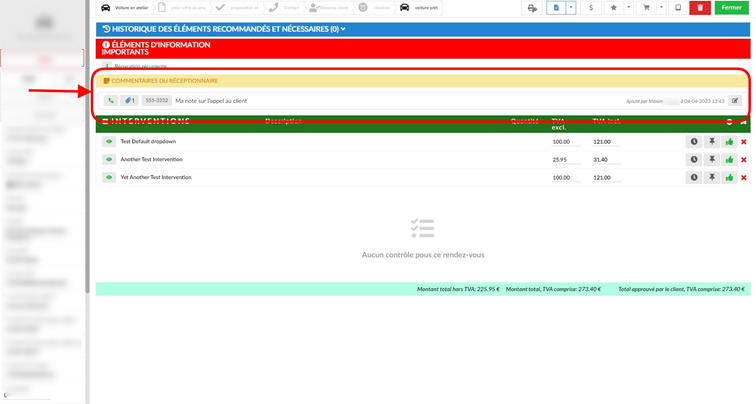The height and width of the screenshot is (404, 756).
Task: Click 'Montant total hors TVA: 225.95 €' text
Action: (458, 289)
